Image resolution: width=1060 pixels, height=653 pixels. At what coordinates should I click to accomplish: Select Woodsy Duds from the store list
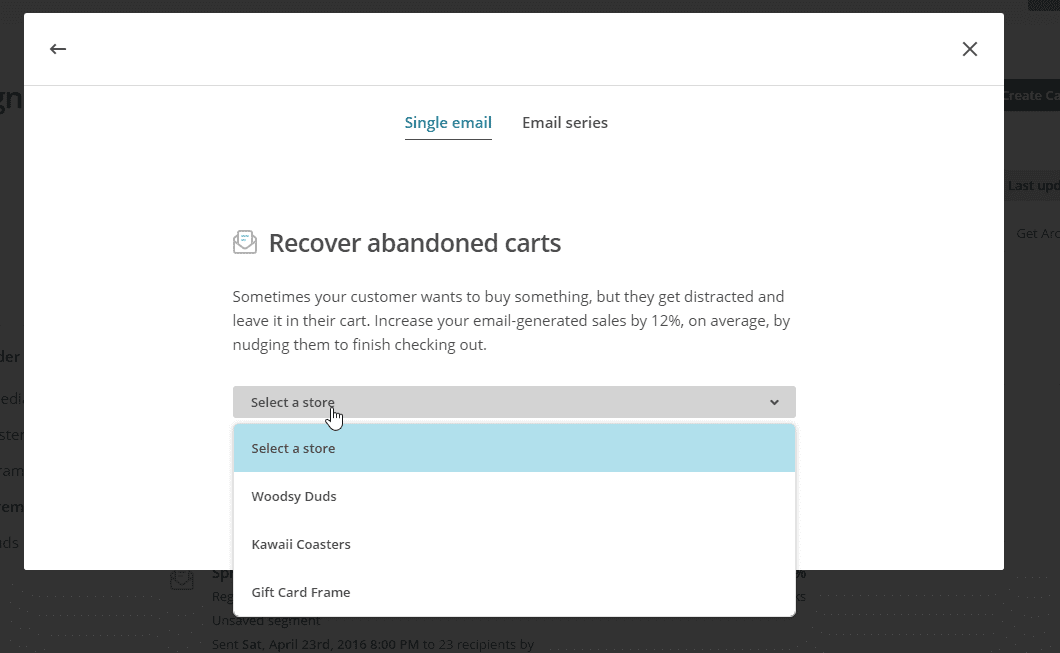click(514, 496)
